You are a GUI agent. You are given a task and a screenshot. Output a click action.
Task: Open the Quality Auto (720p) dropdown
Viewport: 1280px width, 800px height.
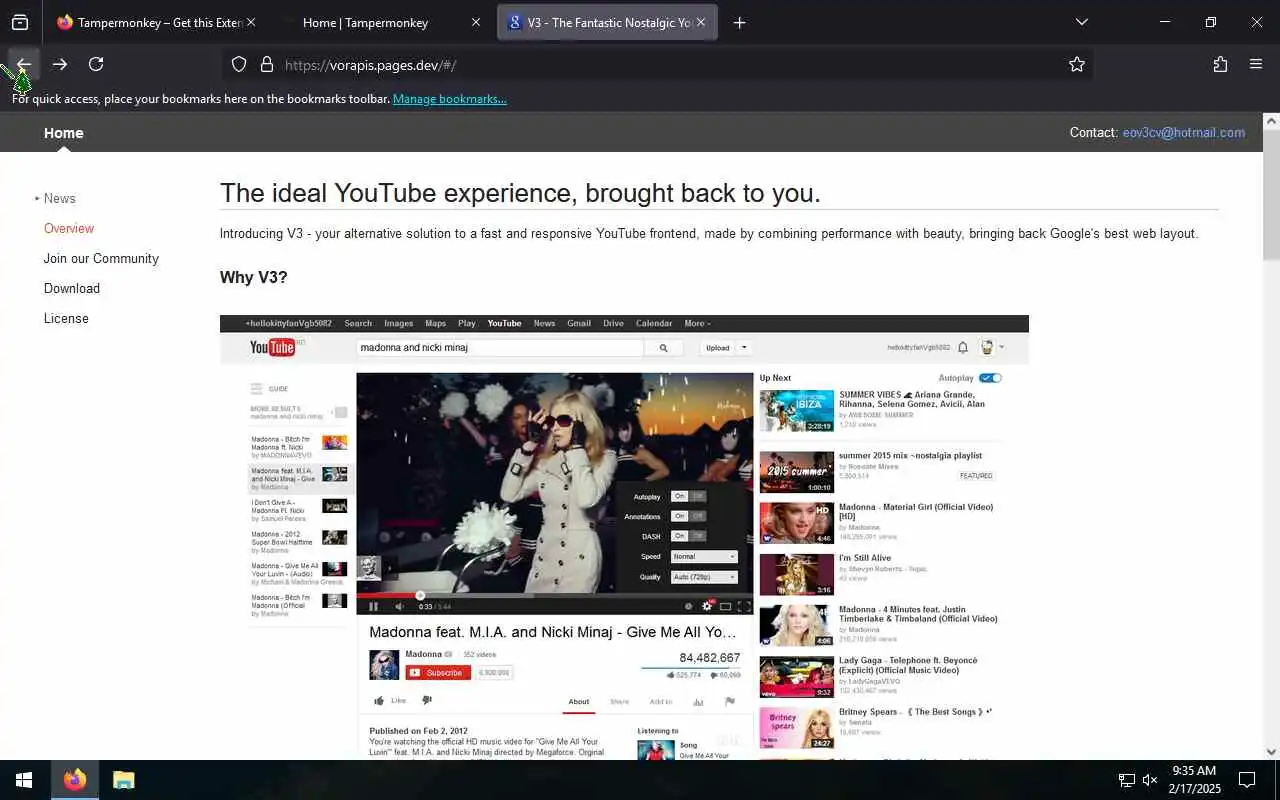click(704, 577)
